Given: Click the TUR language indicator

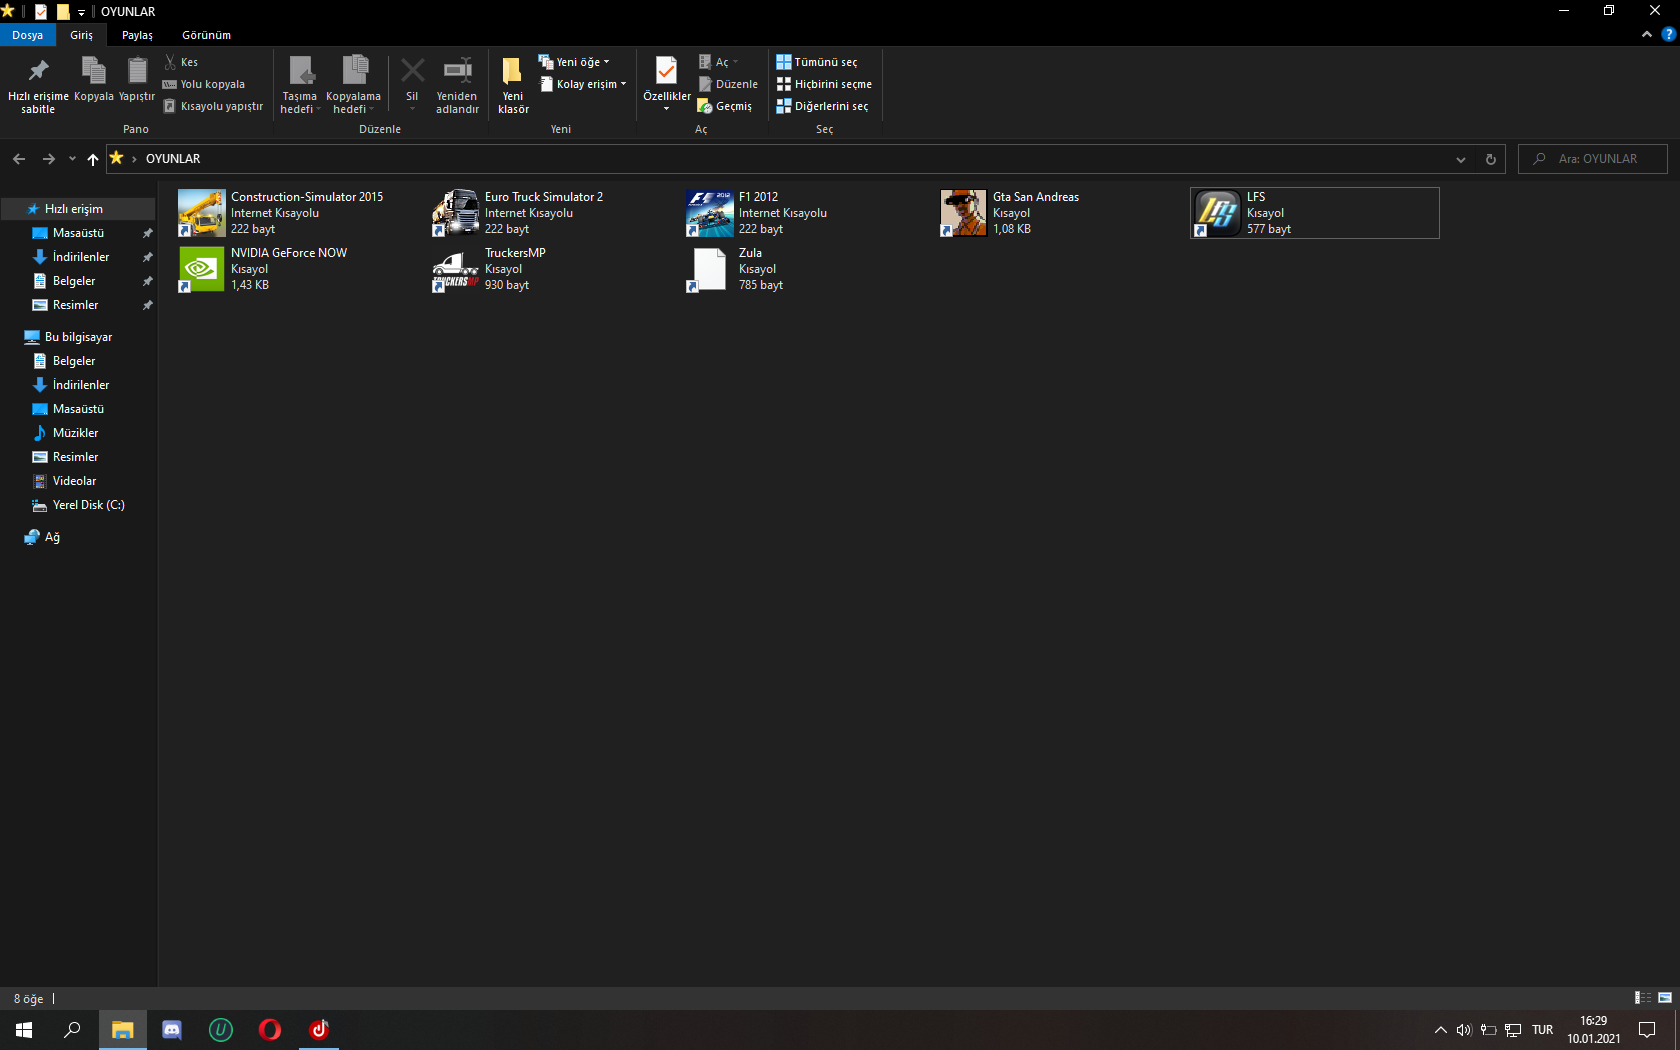Looking at the screenshot, I should pos(1543,1029).
